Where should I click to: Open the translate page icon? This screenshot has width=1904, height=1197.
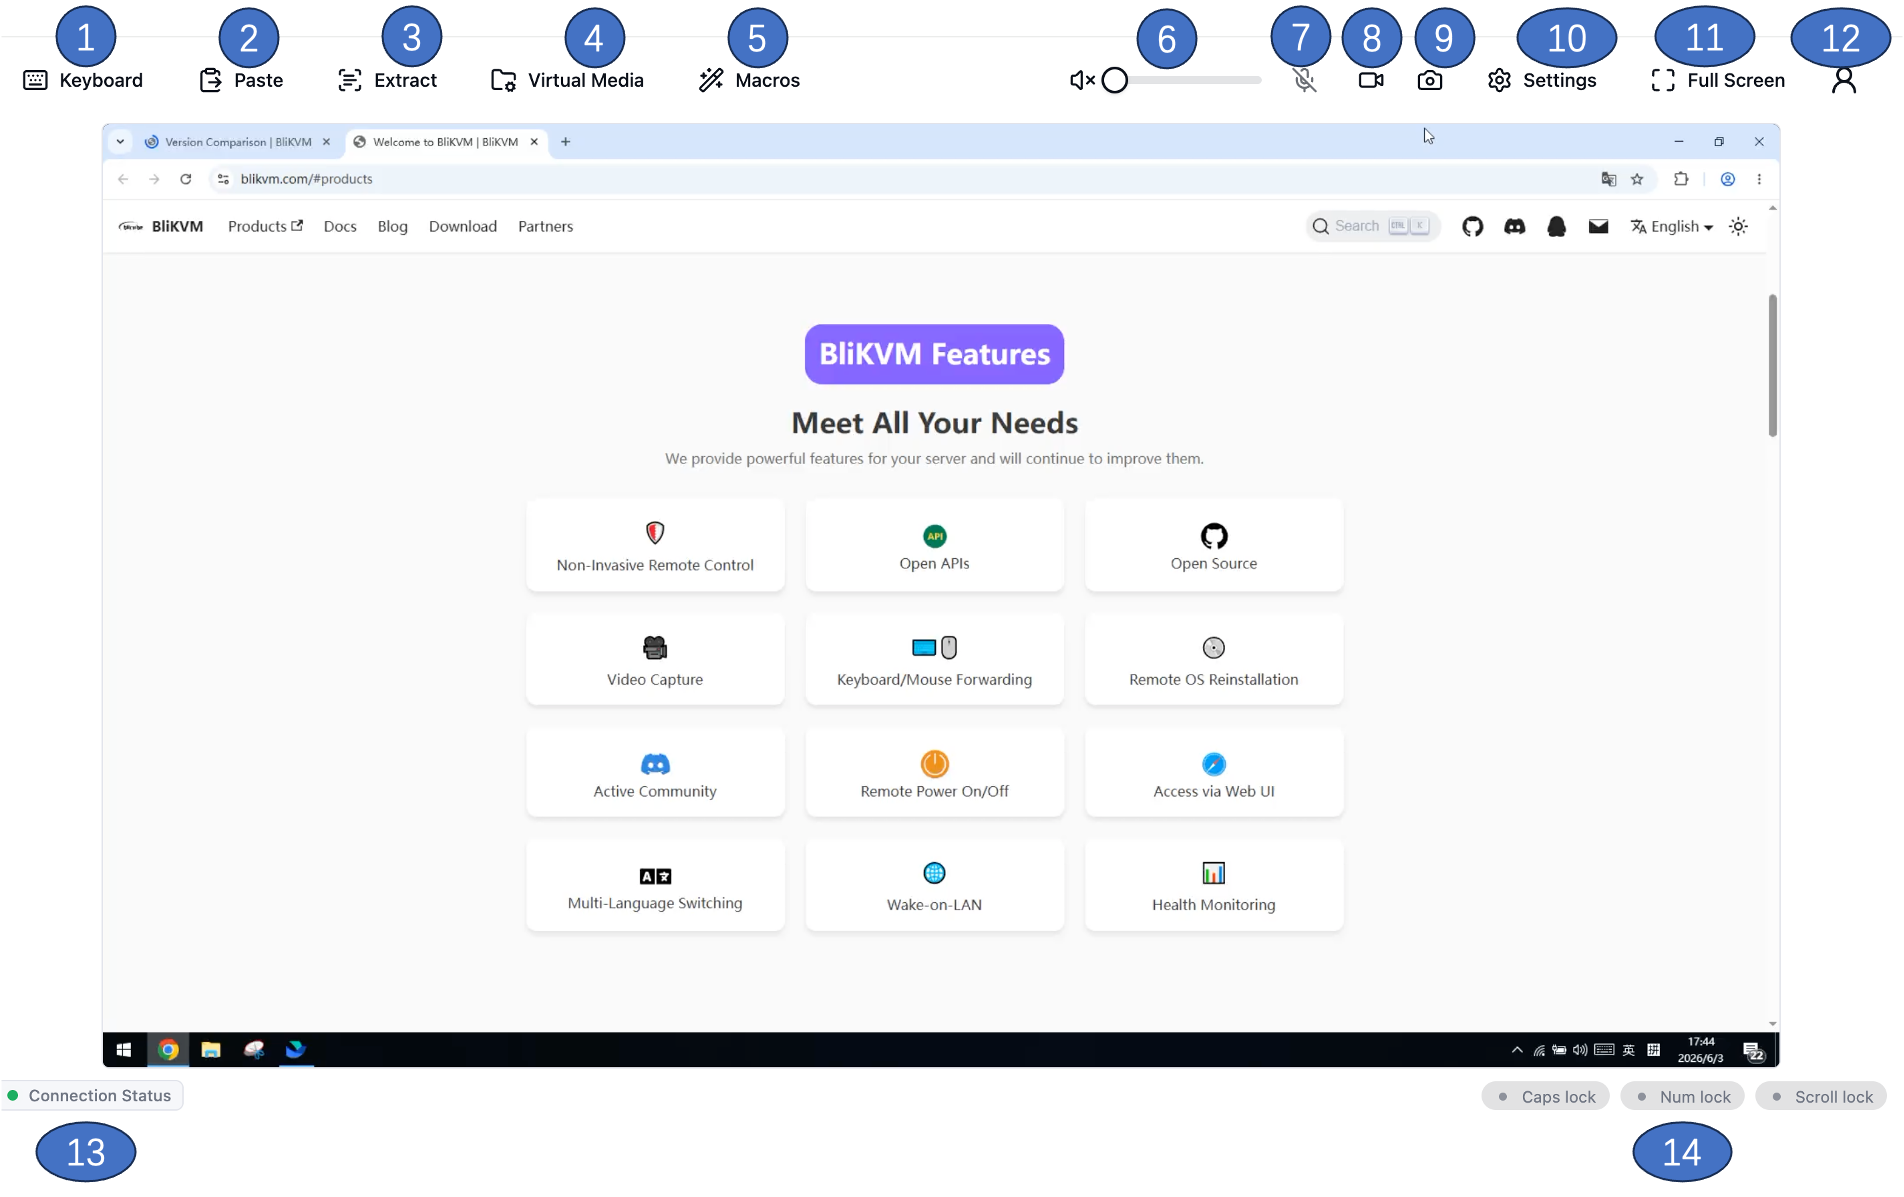click(x=1608, y=179)
